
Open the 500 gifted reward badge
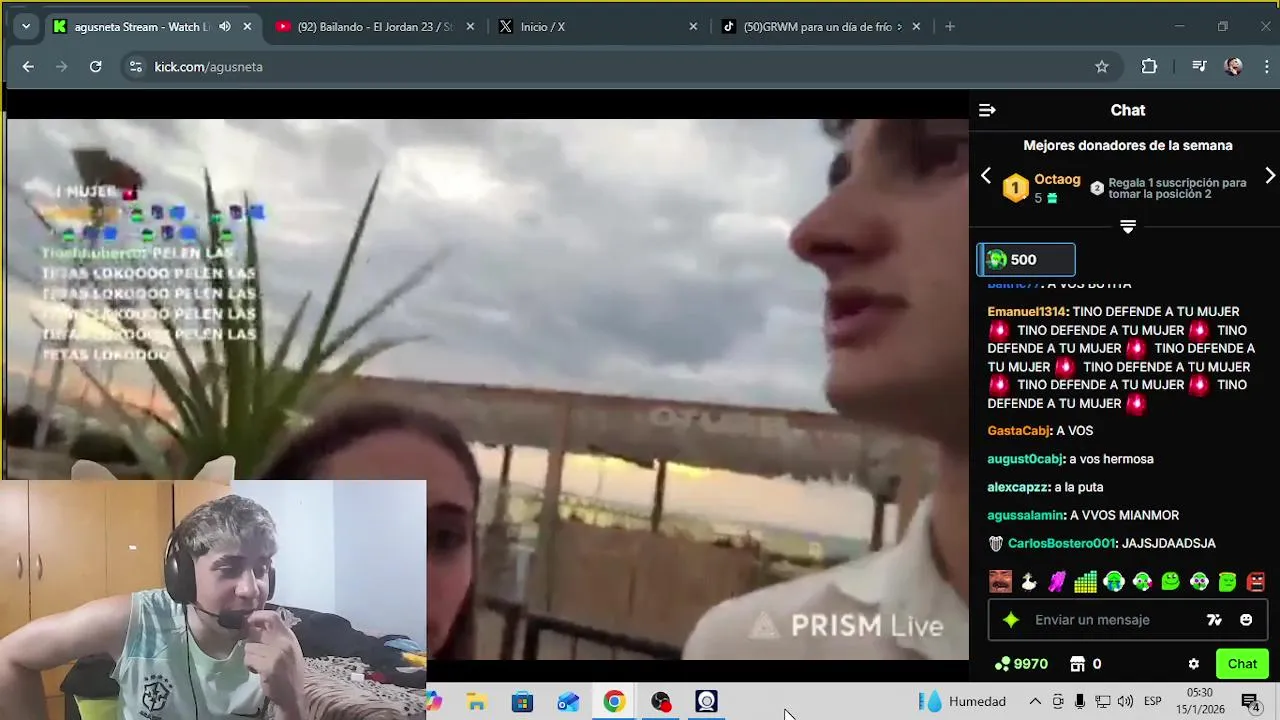tap(1026, 260)
